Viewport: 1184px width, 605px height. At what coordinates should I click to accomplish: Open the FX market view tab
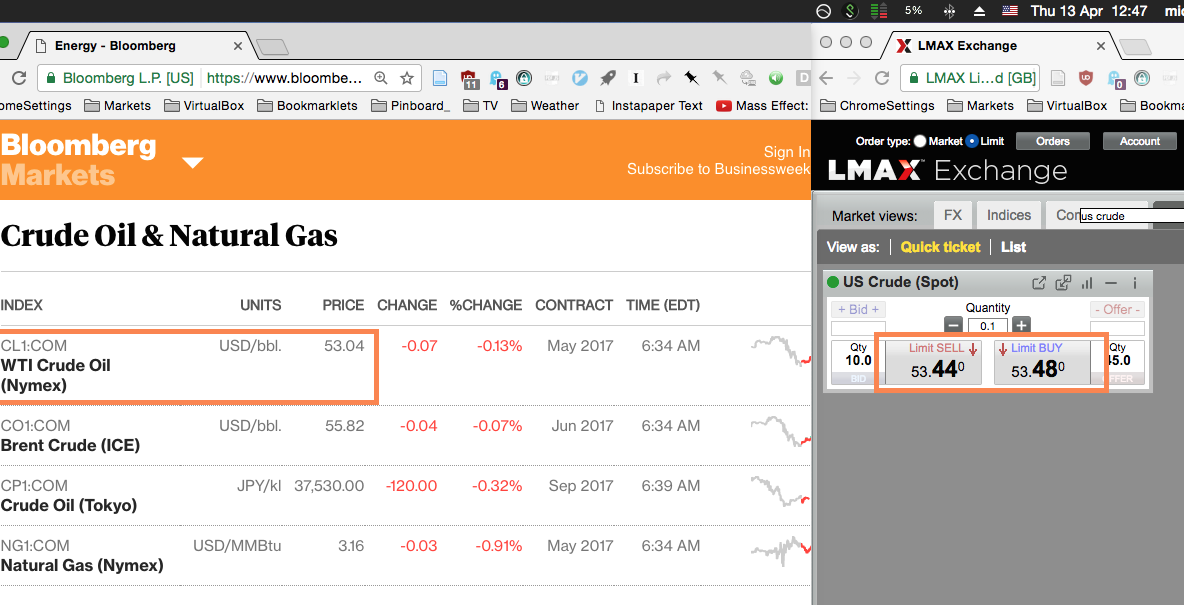tap(952, 215)
